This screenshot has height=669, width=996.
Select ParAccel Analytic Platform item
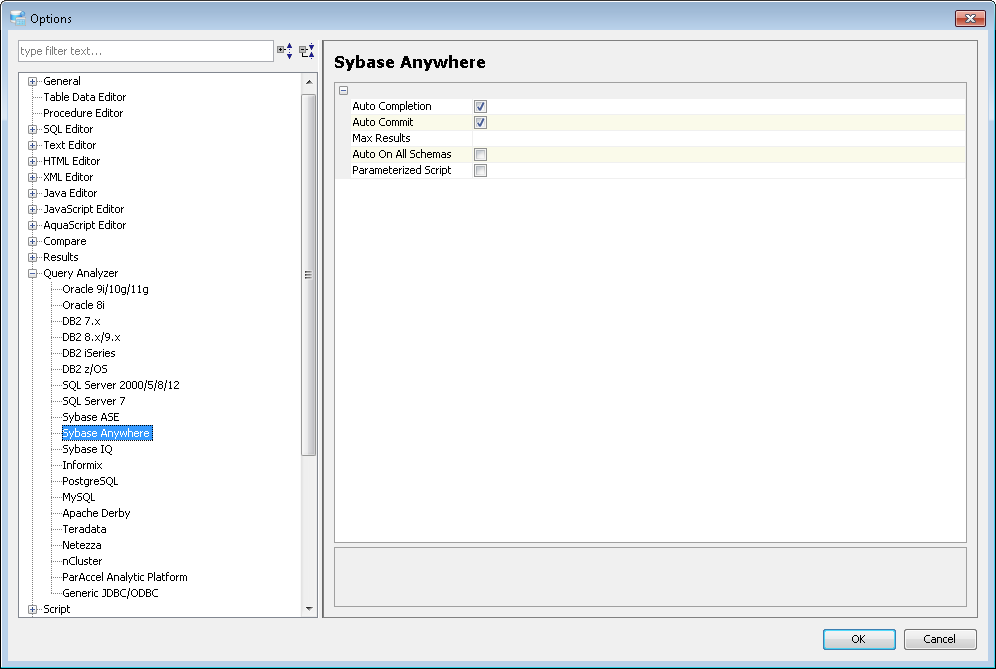(x=125, y=577)
